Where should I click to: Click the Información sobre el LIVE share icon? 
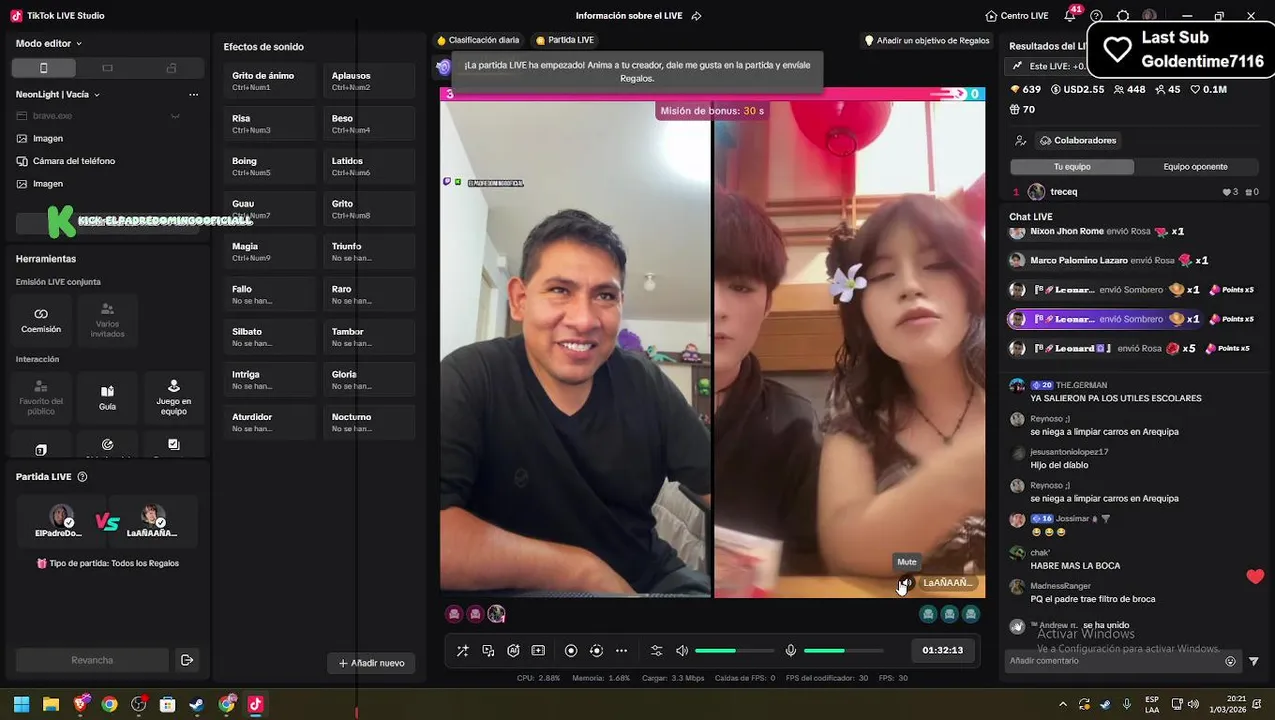696,16
